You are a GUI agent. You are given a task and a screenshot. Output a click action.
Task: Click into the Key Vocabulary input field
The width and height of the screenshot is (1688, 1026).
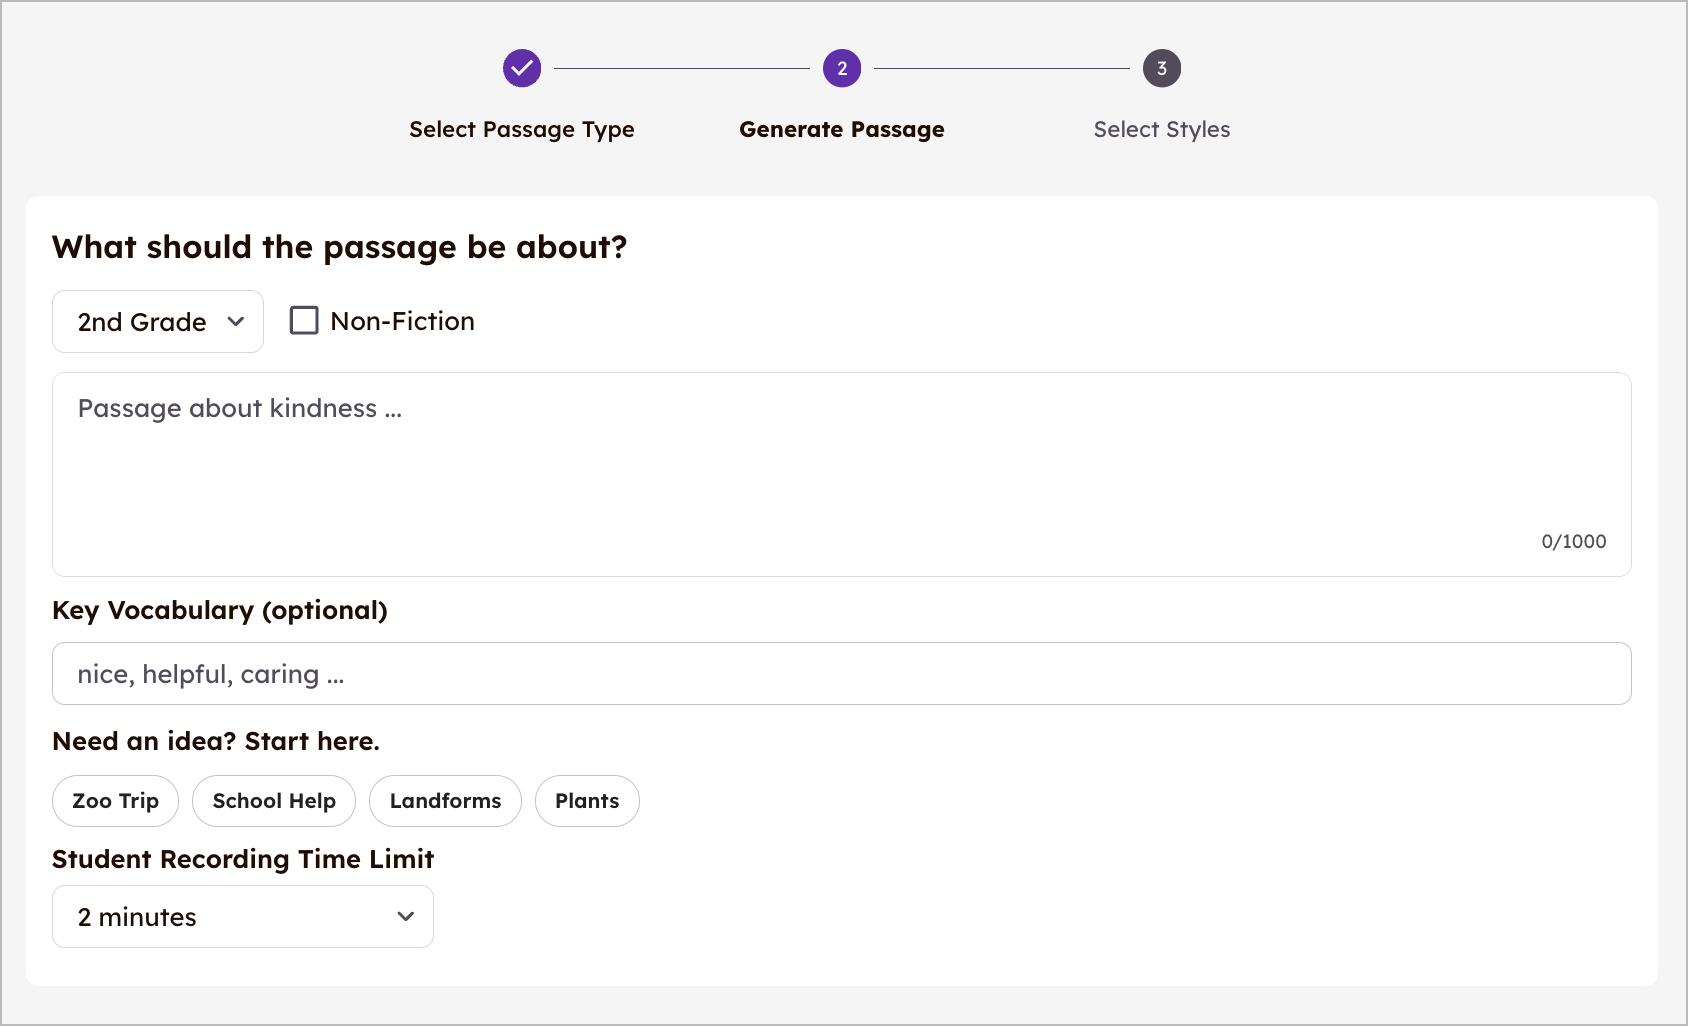[x=840, y=673]
